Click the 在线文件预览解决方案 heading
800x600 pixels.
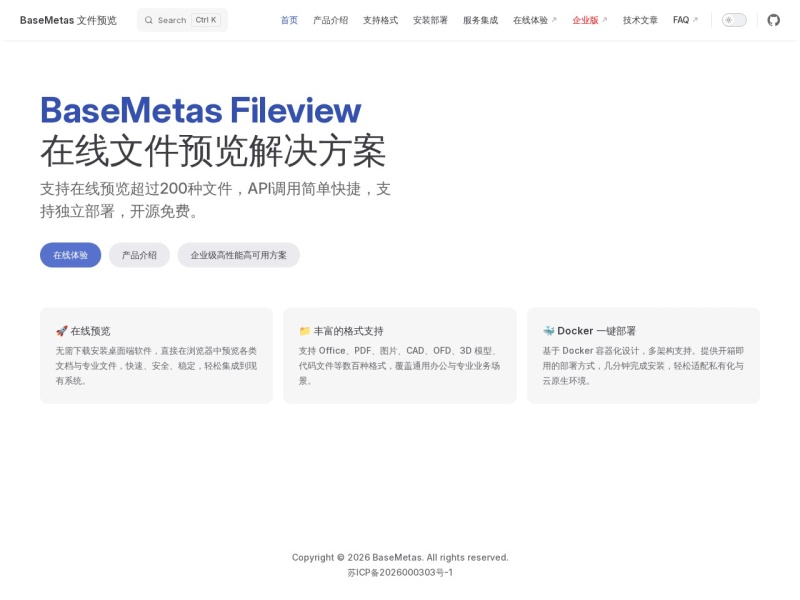coord(213,151)
